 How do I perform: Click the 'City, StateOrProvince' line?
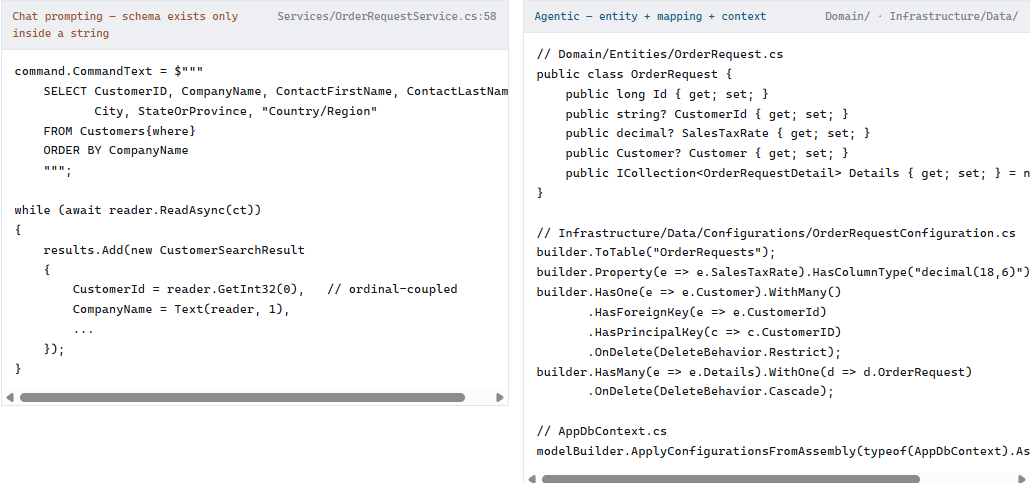(x=236, y=111)
